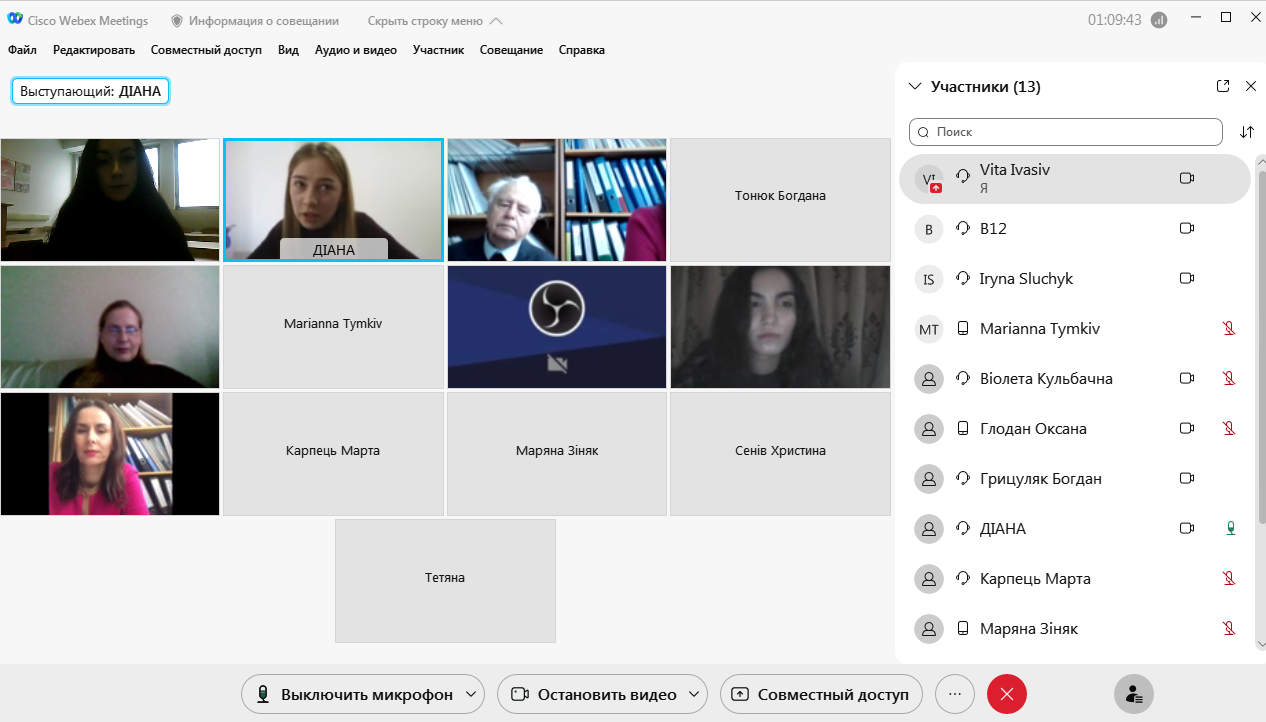Click the connection signal strength icon
The width and height of the screenshot is (1266, 722).
[x=1159, y=20]
